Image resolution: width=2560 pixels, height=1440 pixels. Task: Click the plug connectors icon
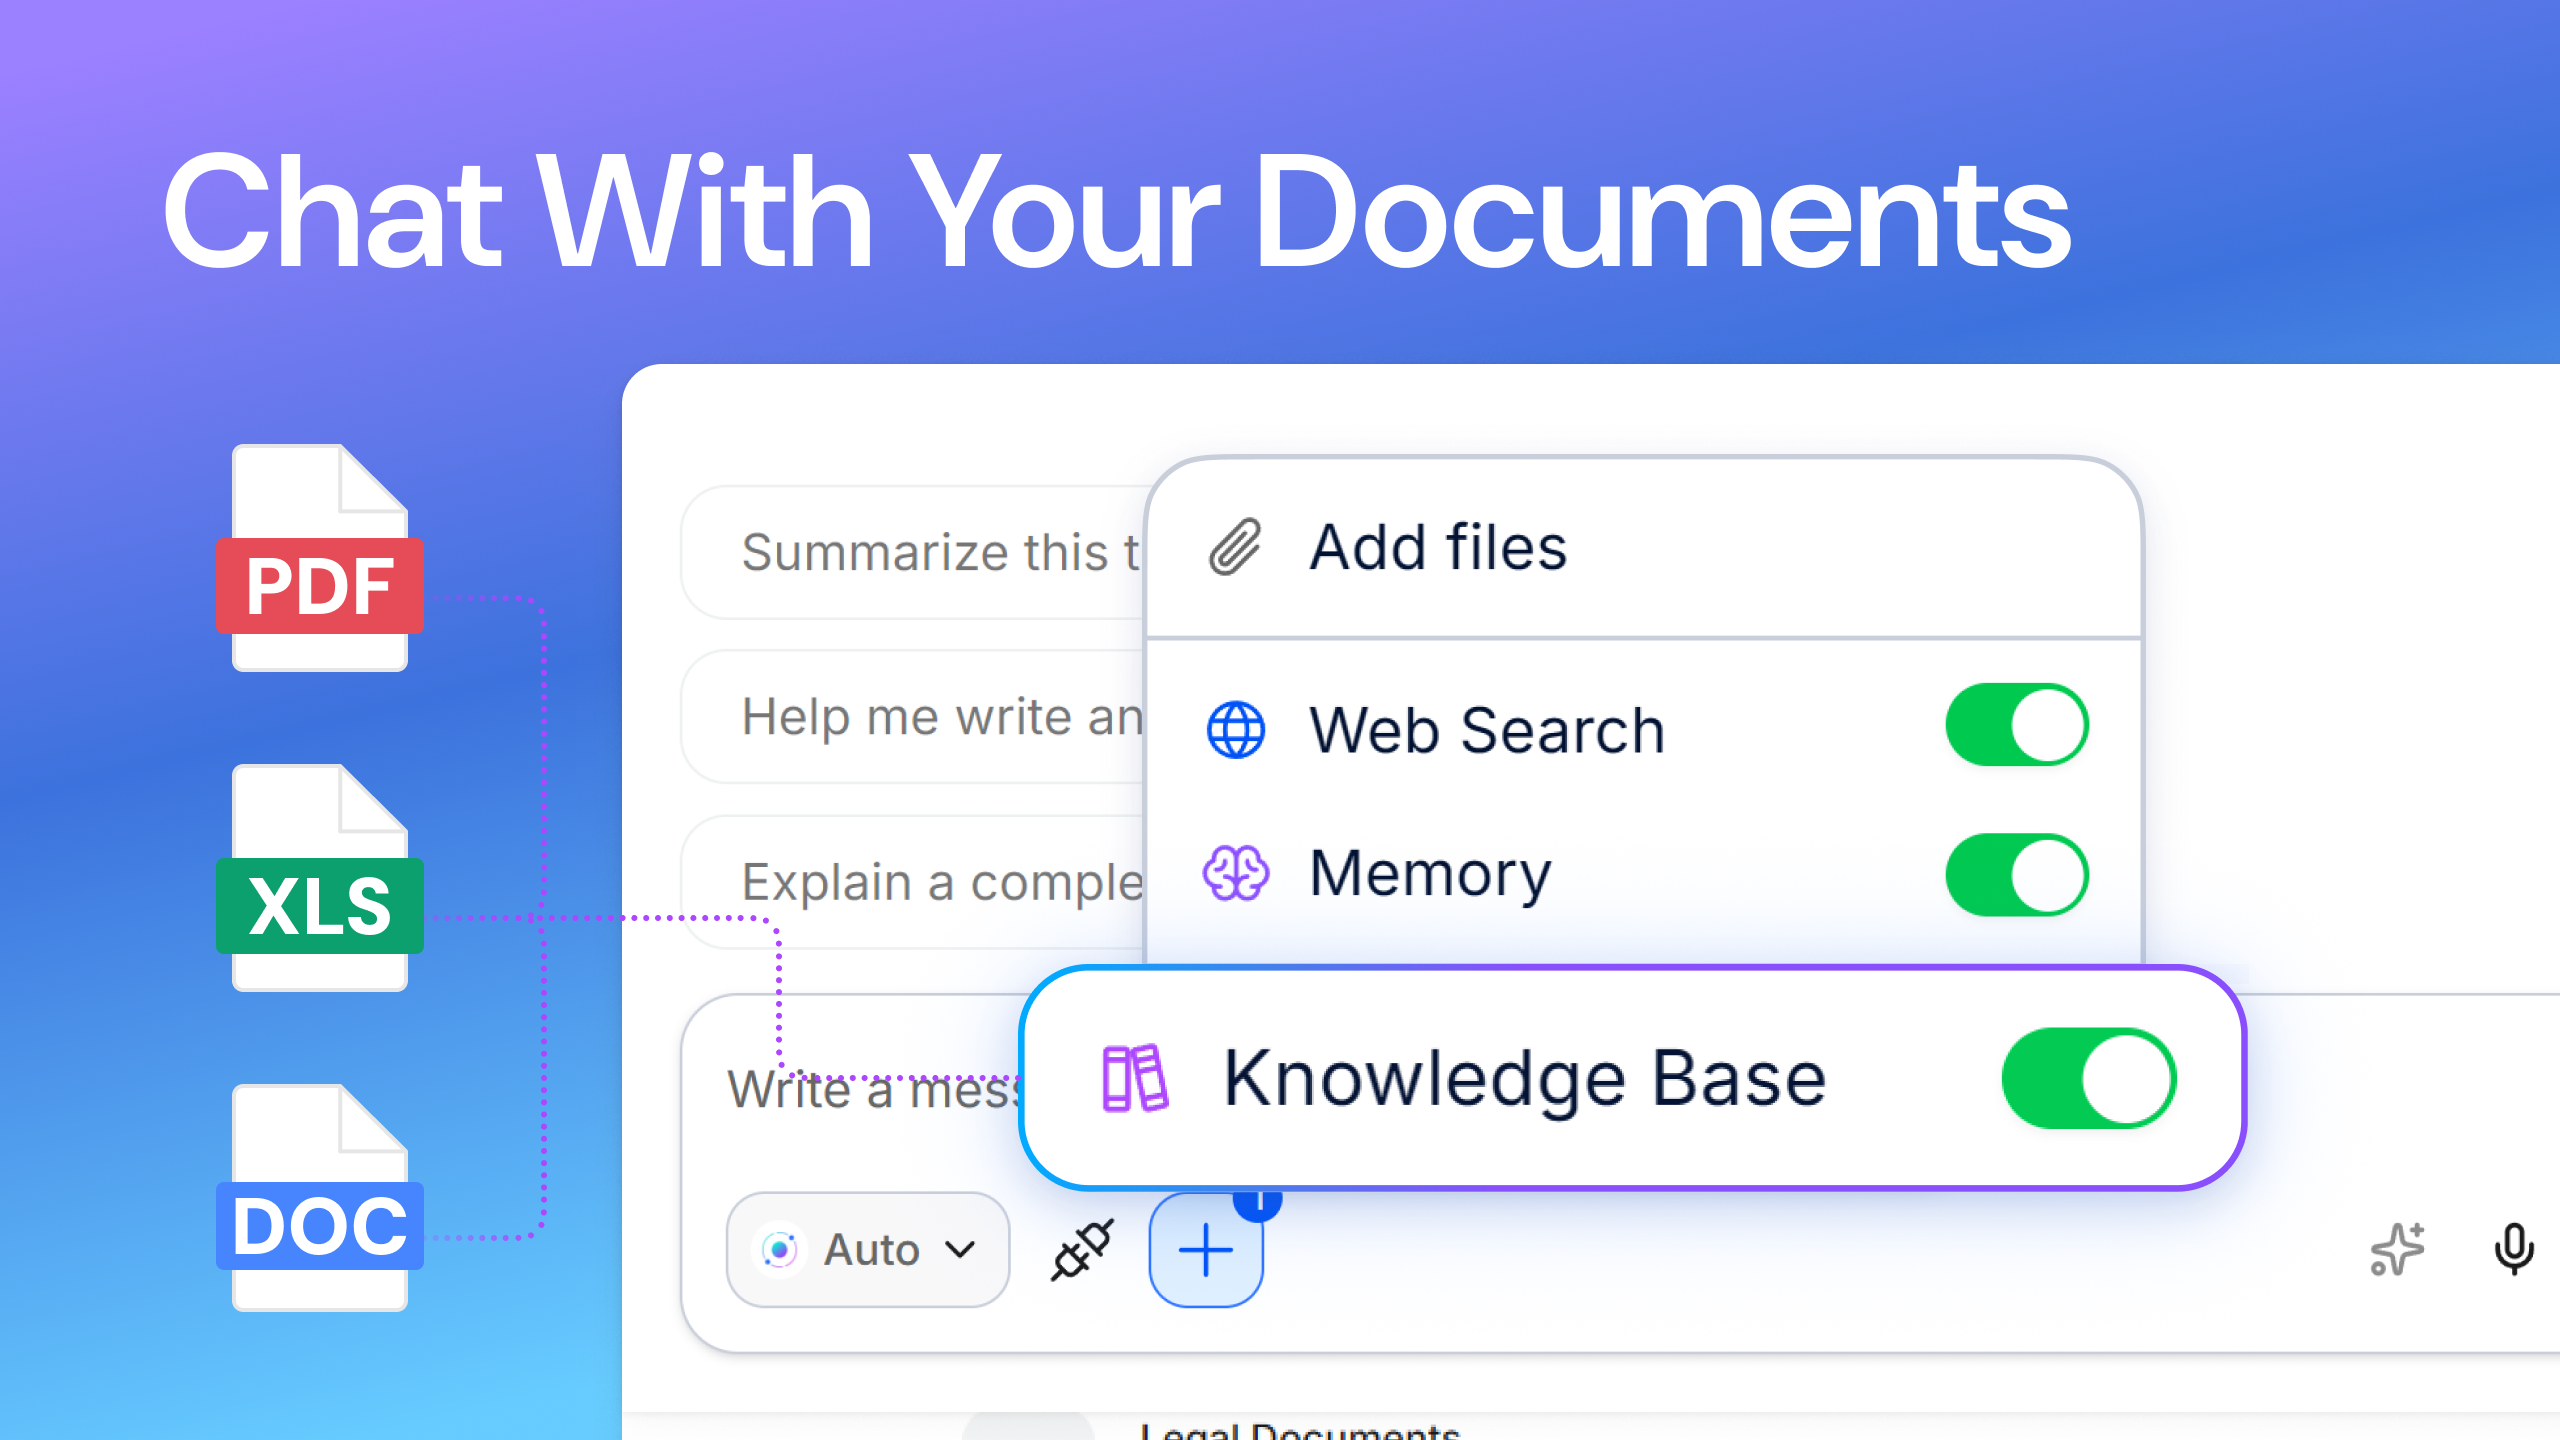1081,1249
